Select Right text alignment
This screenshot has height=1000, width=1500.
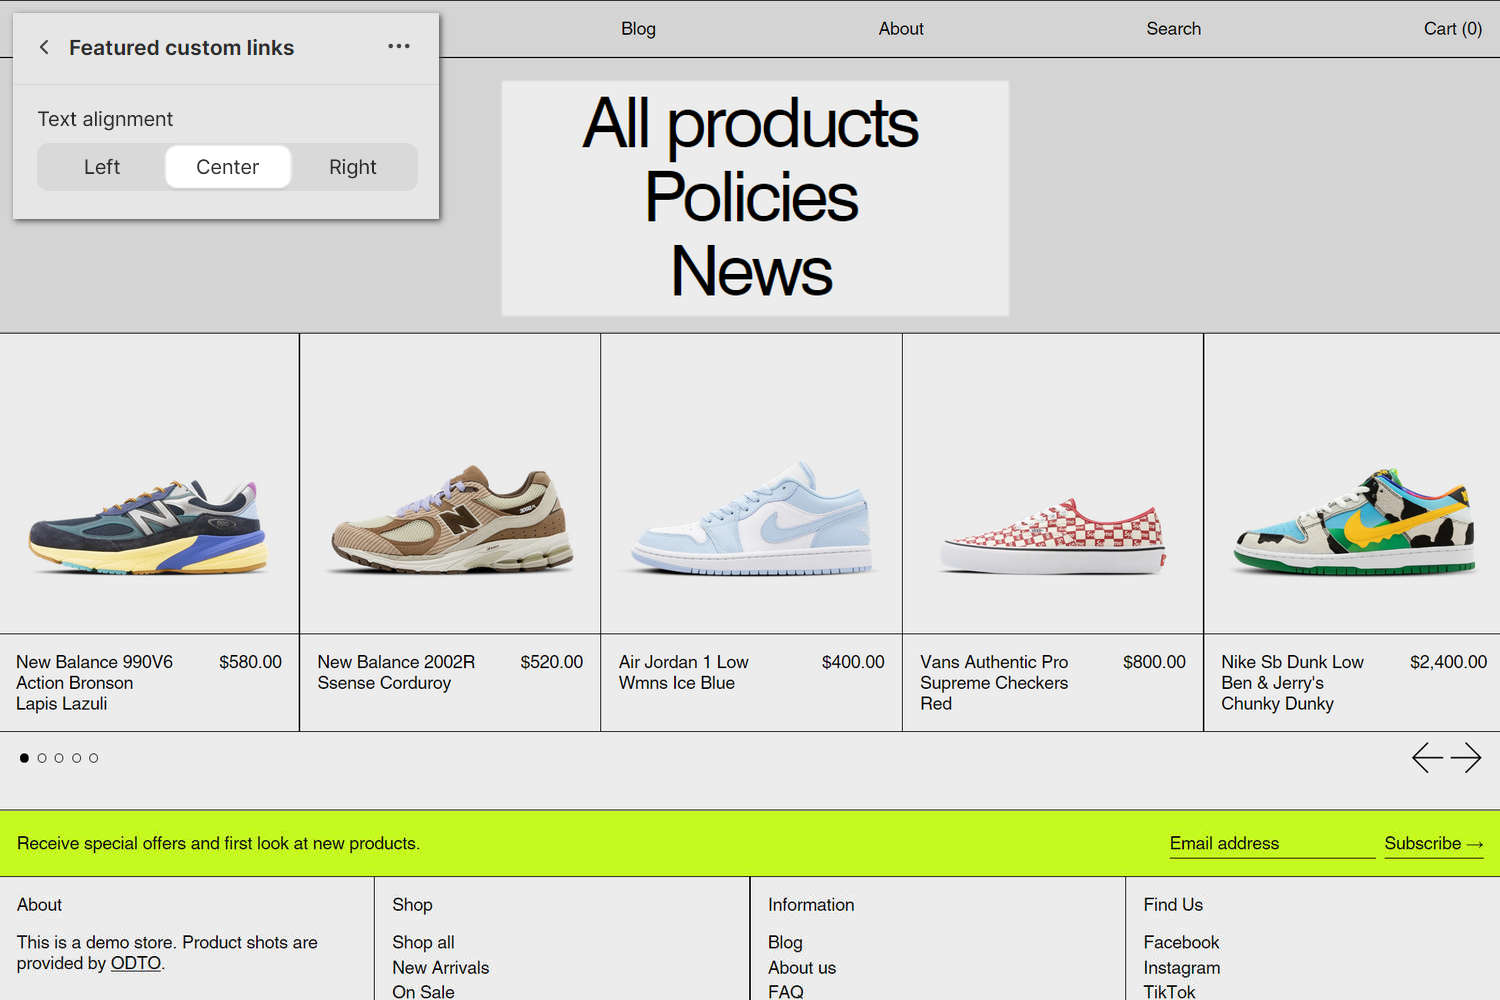352,167
